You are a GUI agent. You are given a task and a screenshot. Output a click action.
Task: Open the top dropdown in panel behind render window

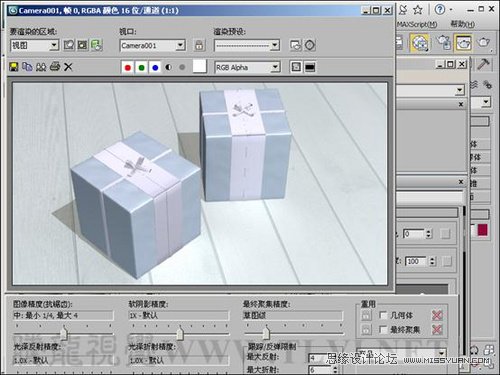coord(431,90)
